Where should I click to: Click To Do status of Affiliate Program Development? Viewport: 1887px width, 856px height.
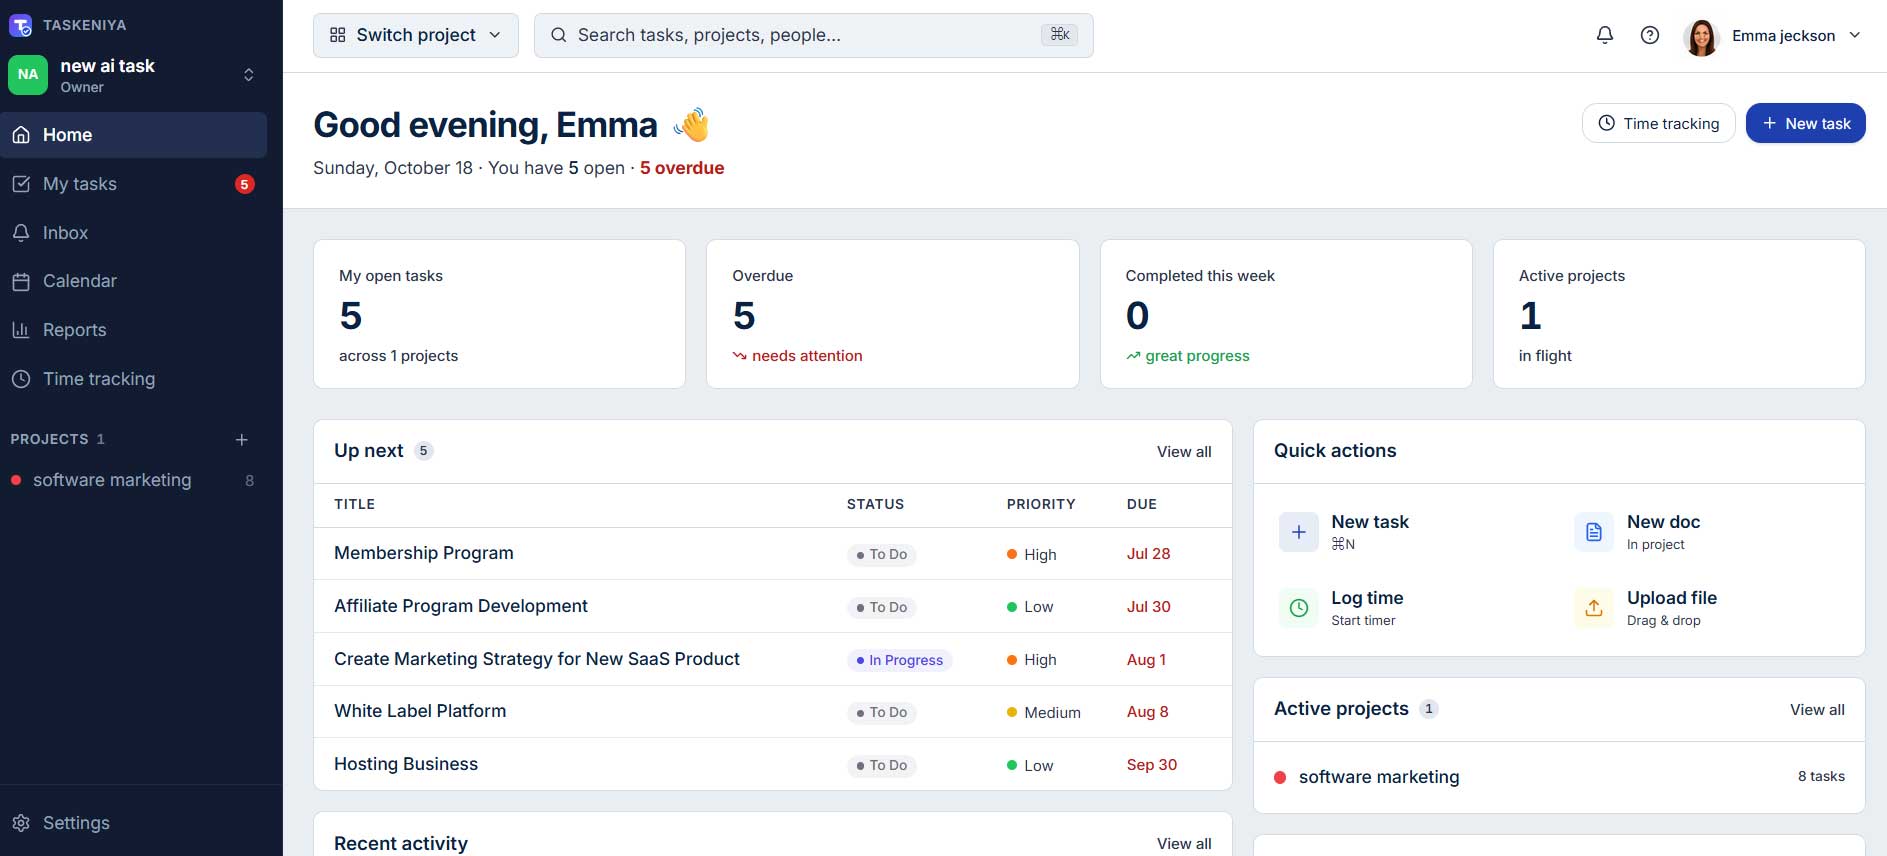(882, 607)
